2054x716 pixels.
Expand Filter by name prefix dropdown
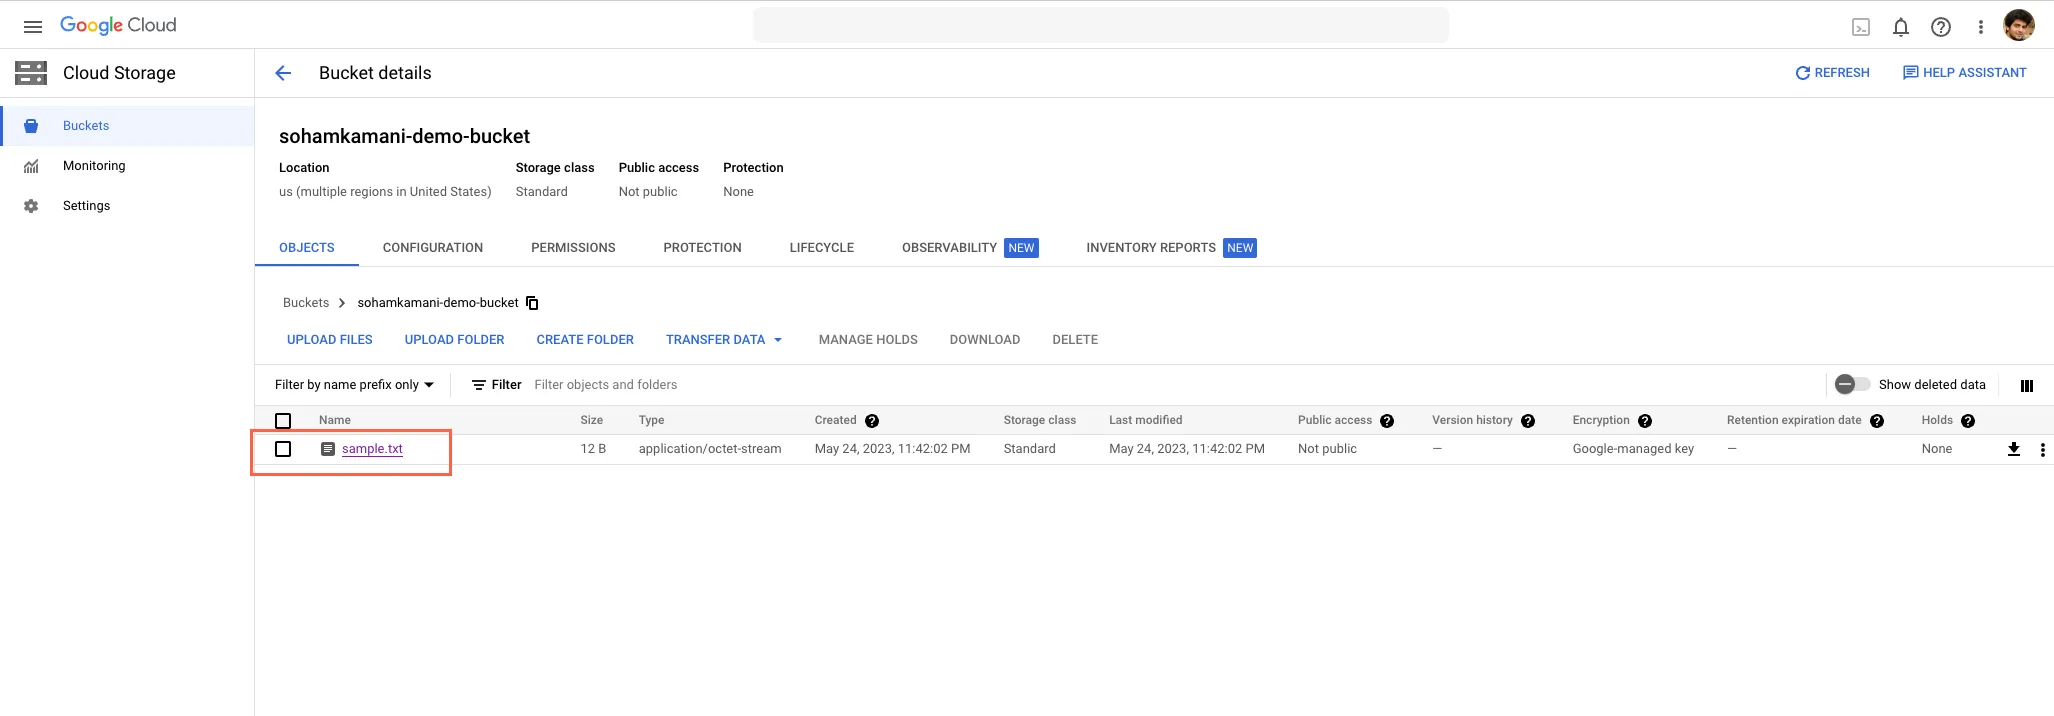click(354, 385)
